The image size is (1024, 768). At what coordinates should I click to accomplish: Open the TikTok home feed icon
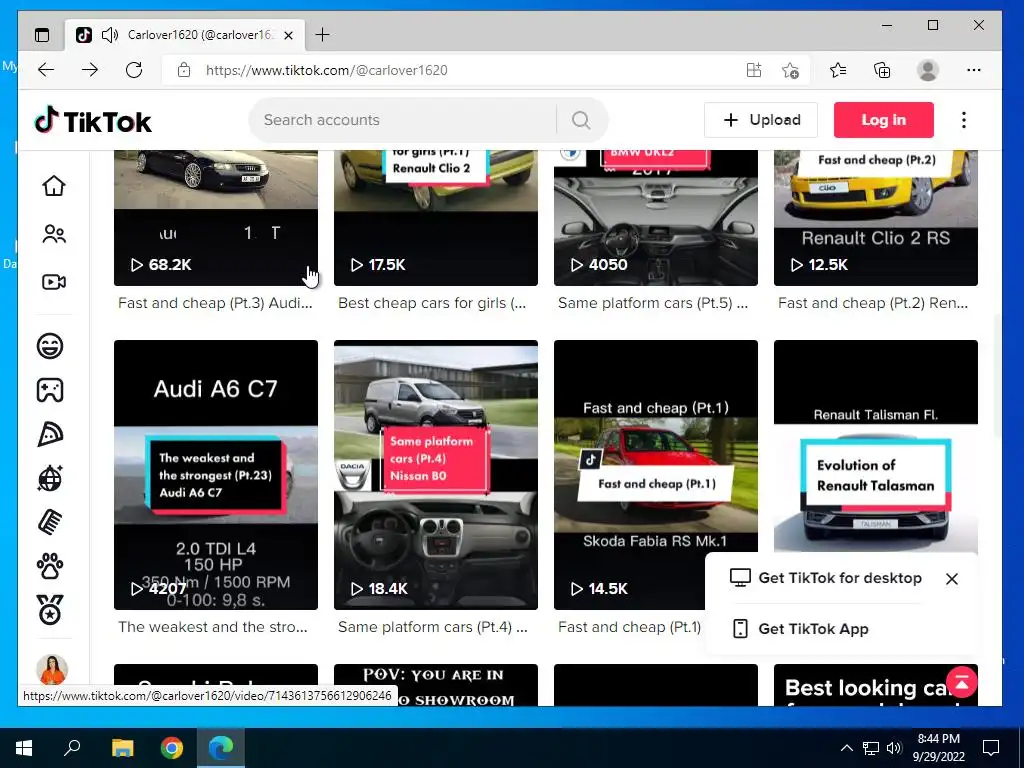pyautogui.click(x=54, y=186)
